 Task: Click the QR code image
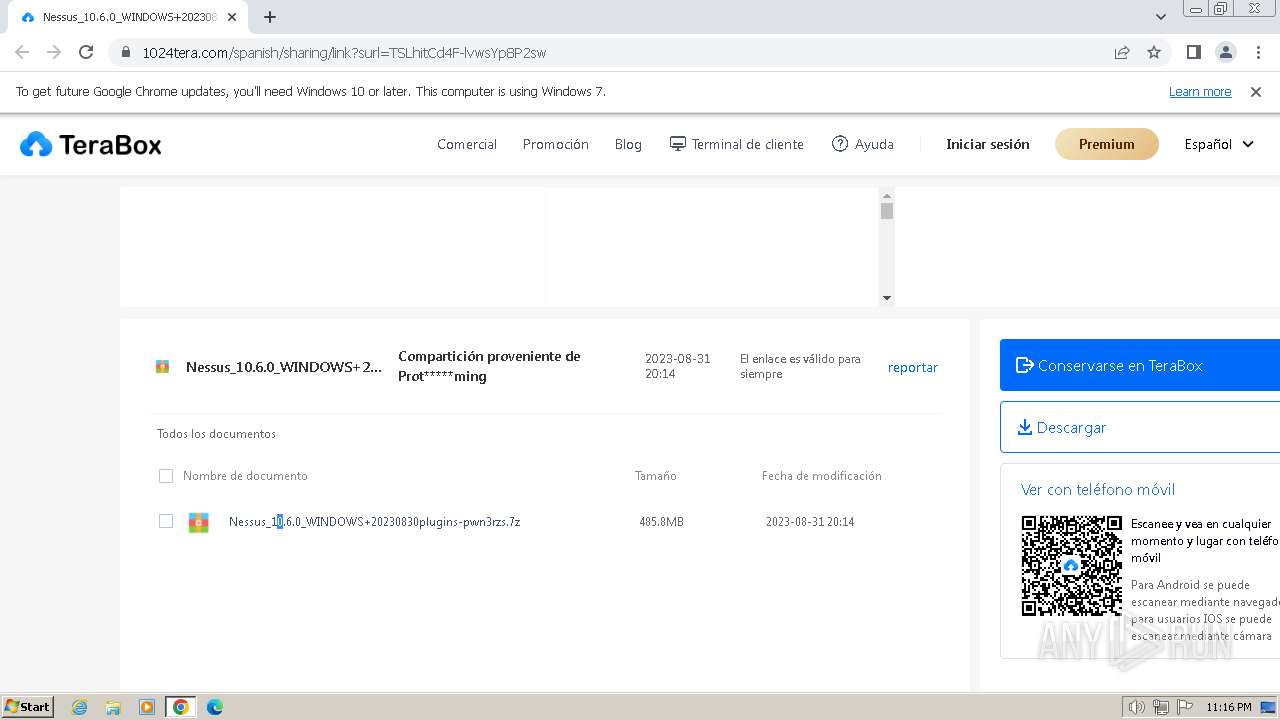click(1072, 566)
